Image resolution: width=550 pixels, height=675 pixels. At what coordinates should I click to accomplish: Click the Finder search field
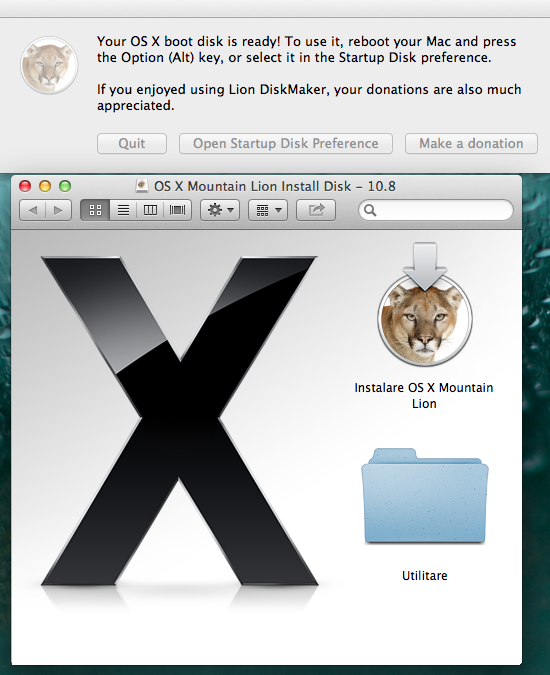(x=436, y=211)
